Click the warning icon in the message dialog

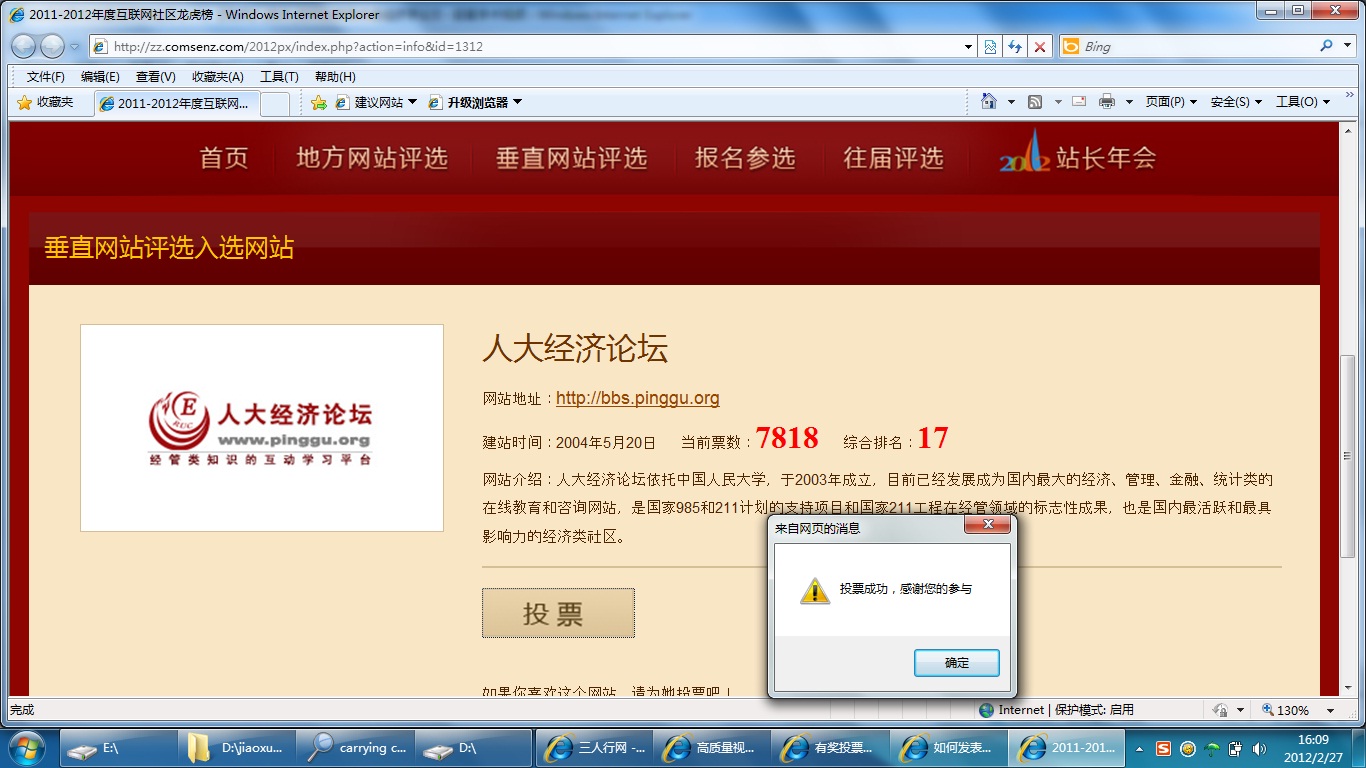(x=815, y=590)
